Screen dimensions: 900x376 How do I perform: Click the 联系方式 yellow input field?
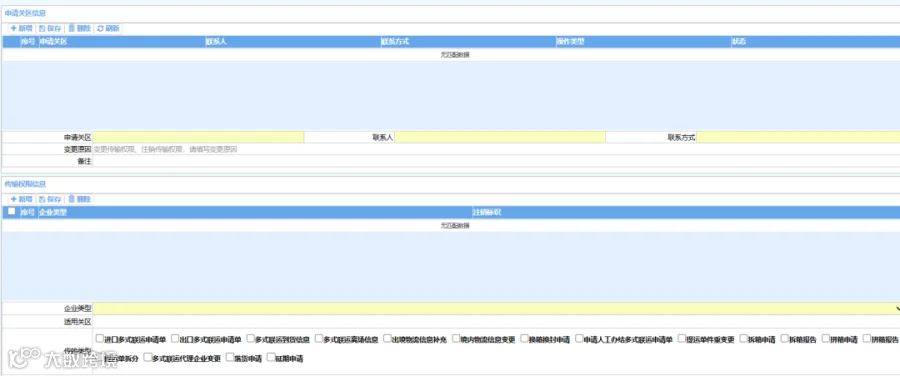(x=798, y=137)
